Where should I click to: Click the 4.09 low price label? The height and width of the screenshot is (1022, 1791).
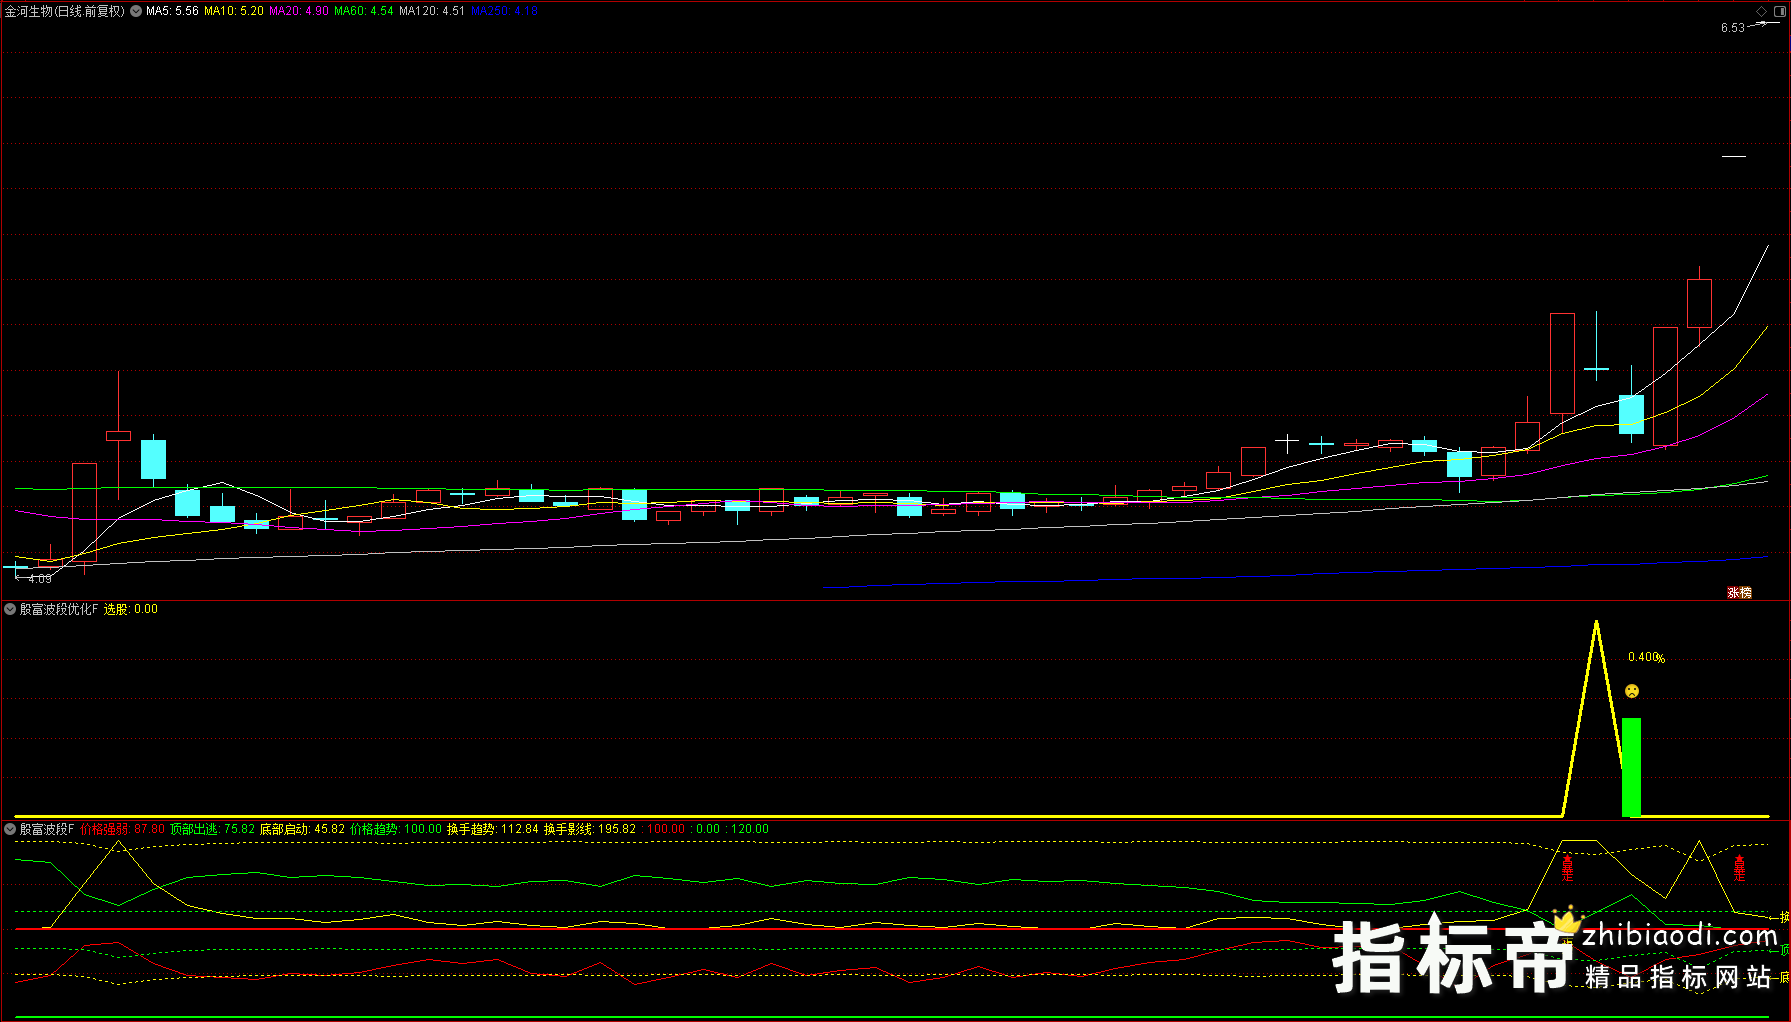tap(40, 579)
